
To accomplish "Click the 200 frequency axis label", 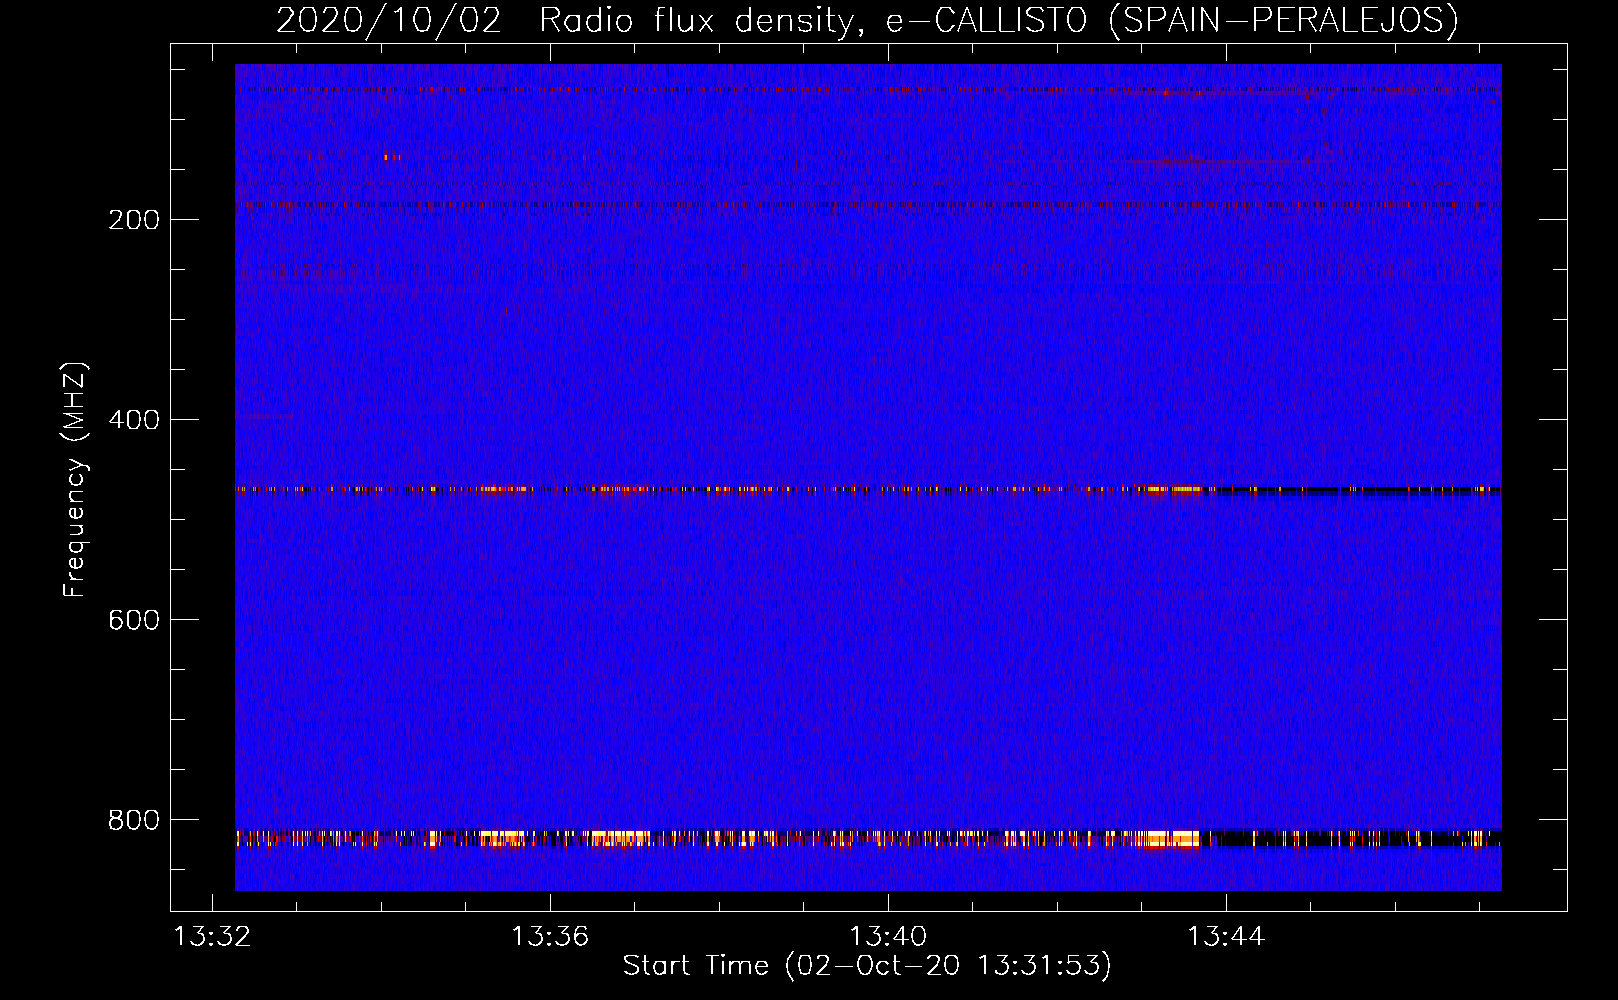I will [x=134, y=220].
